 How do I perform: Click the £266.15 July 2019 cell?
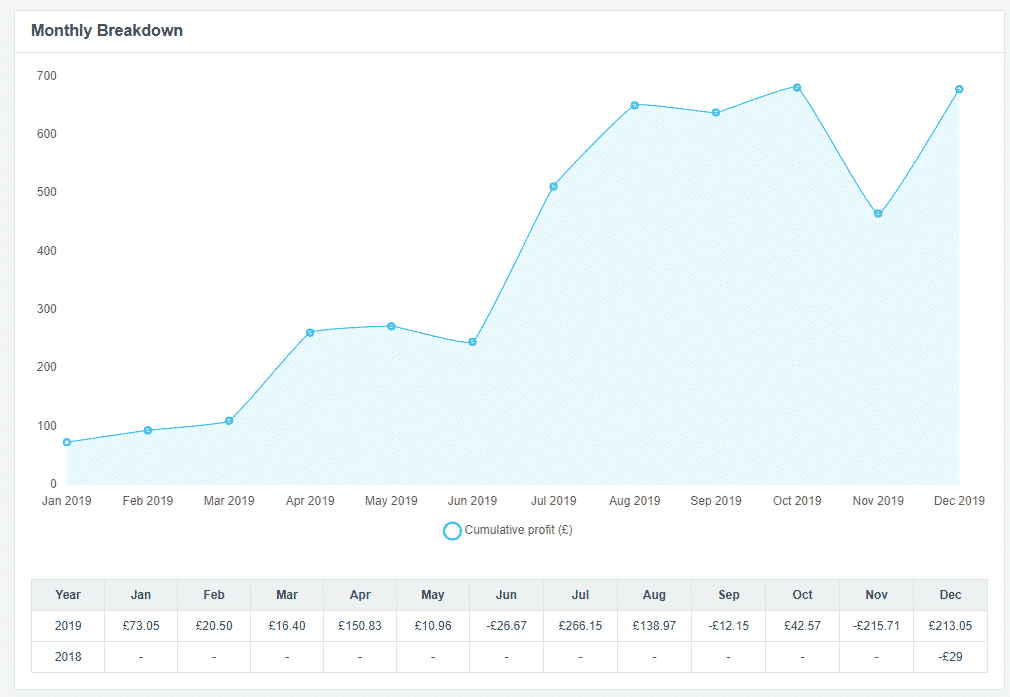(x=580, y=626)
